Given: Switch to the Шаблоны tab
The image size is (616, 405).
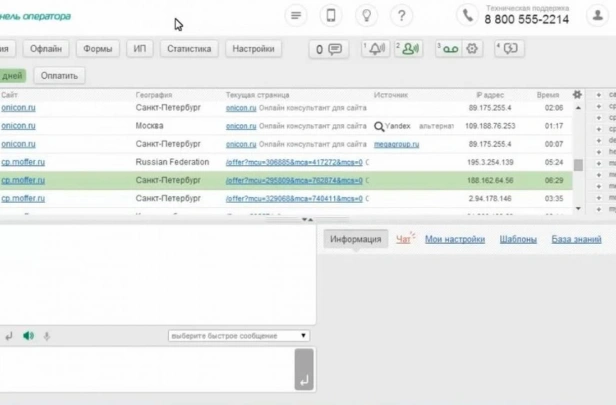Looking at the screenshot, I should coord(518,239).
